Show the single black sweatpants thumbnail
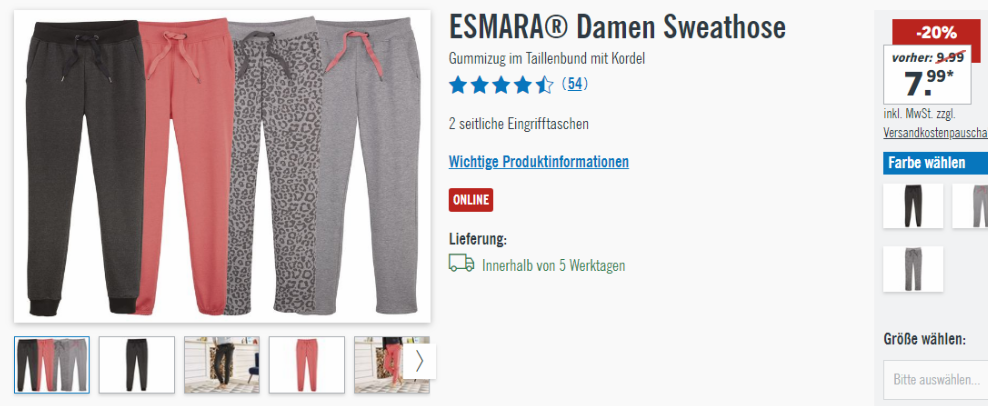This screenshot has width=988, height=406. (x=137, y=365)
